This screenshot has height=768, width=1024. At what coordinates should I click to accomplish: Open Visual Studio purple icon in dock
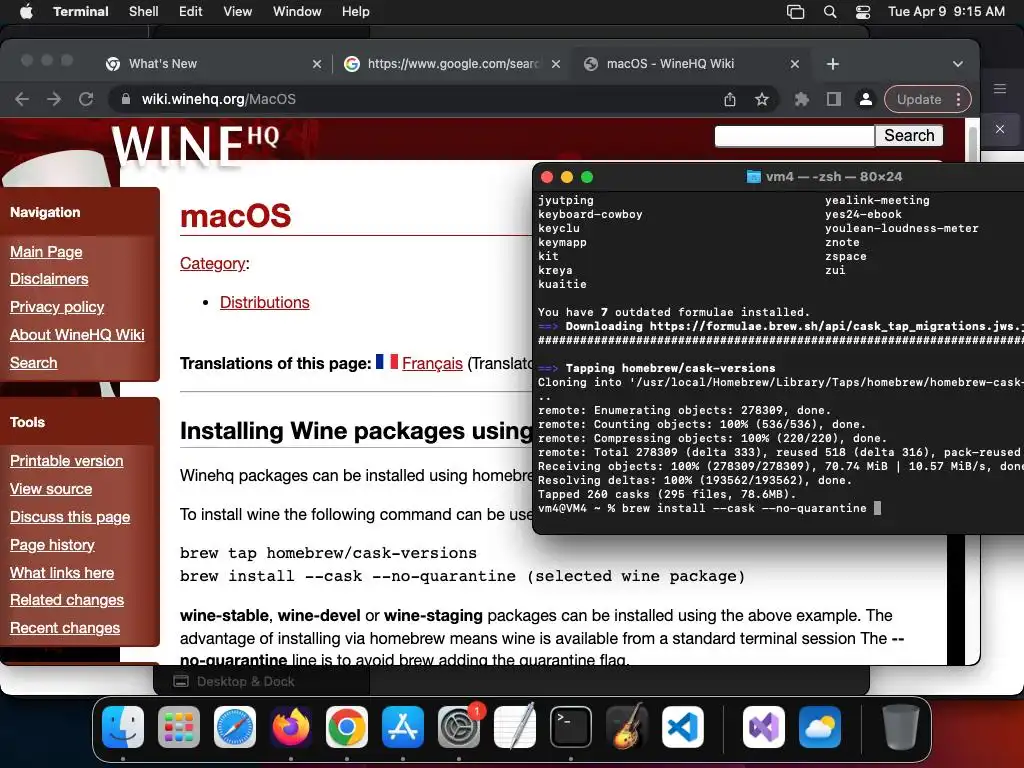(763, 727)
